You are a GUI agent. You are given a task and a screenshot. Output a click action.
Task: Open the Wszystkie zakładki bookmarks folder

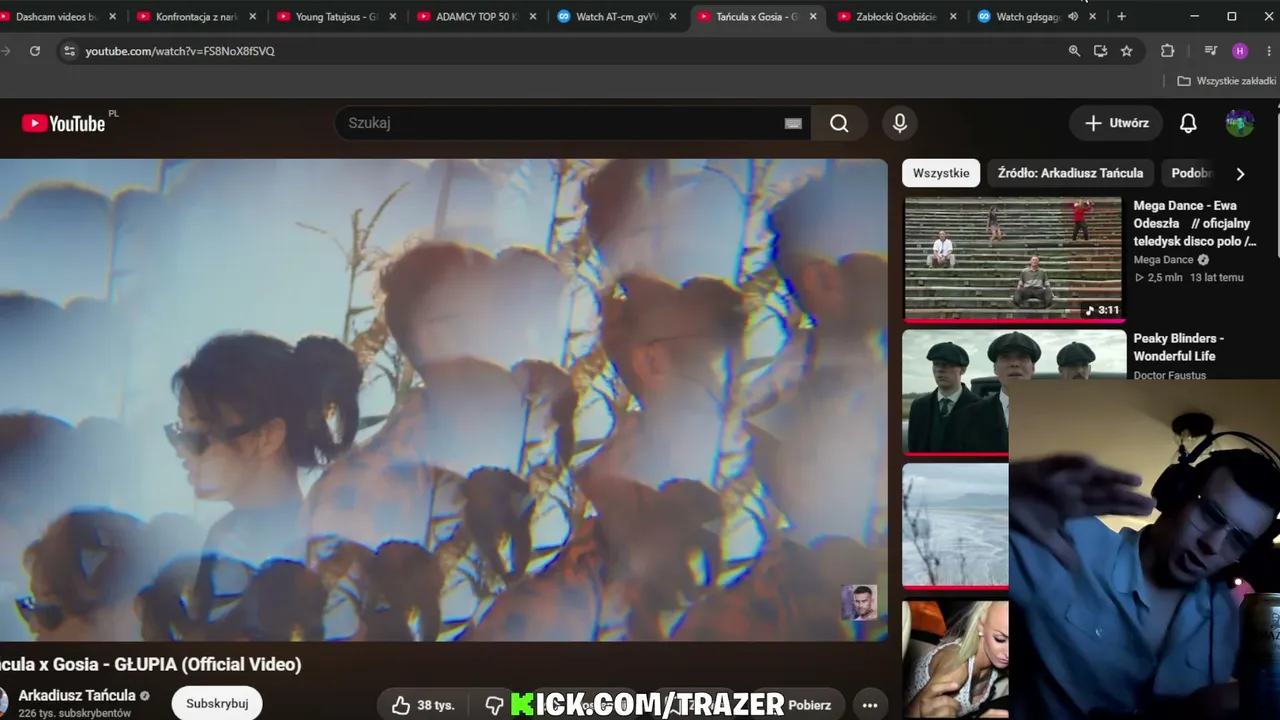1227,81
